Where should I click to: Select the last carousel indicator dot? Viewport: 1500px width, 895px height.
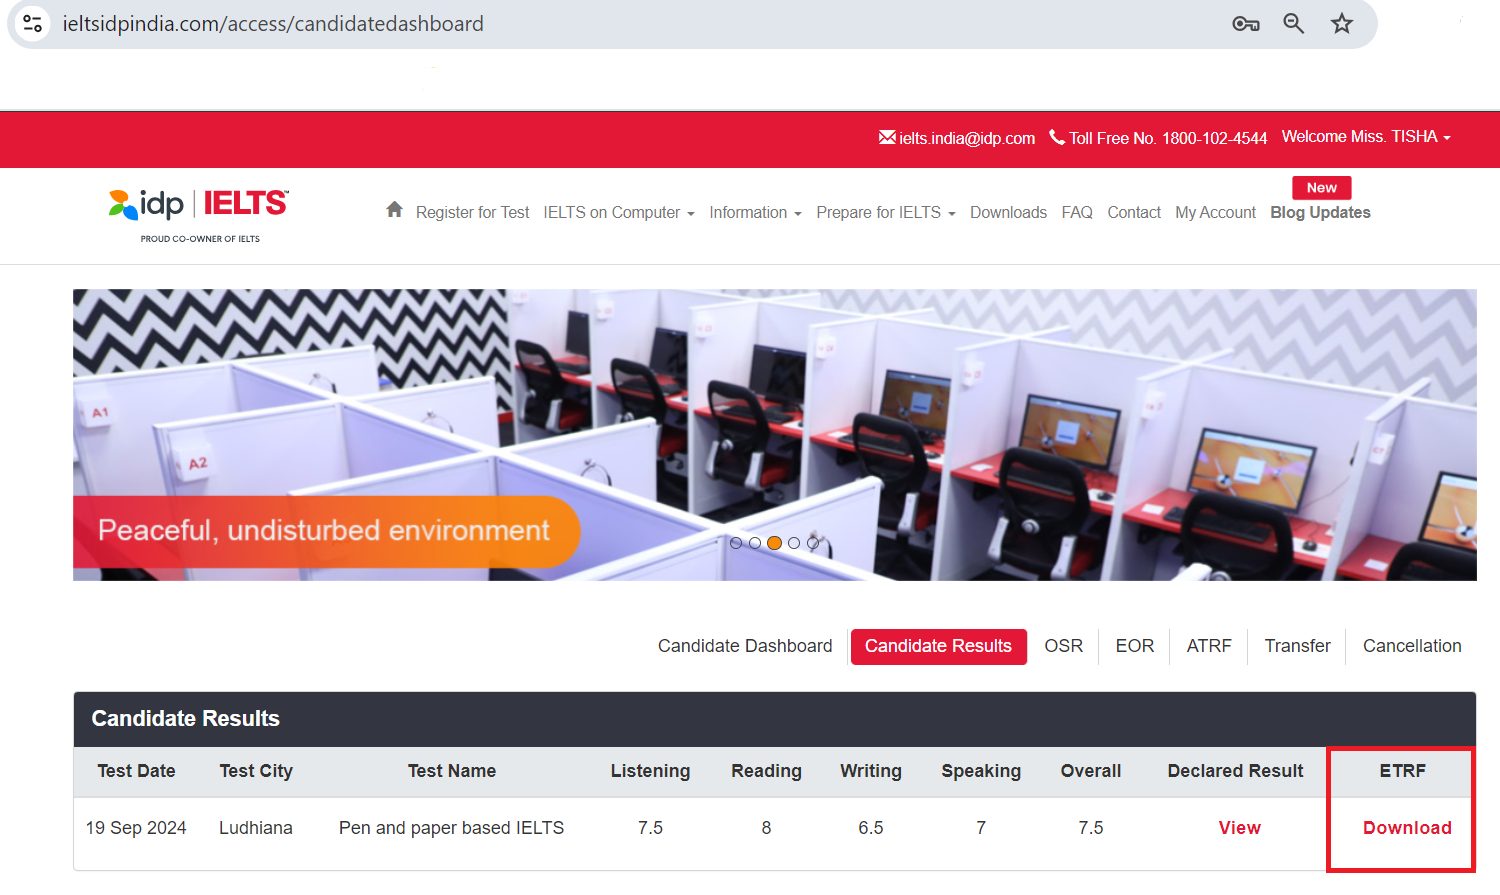[x=813, y=543]
